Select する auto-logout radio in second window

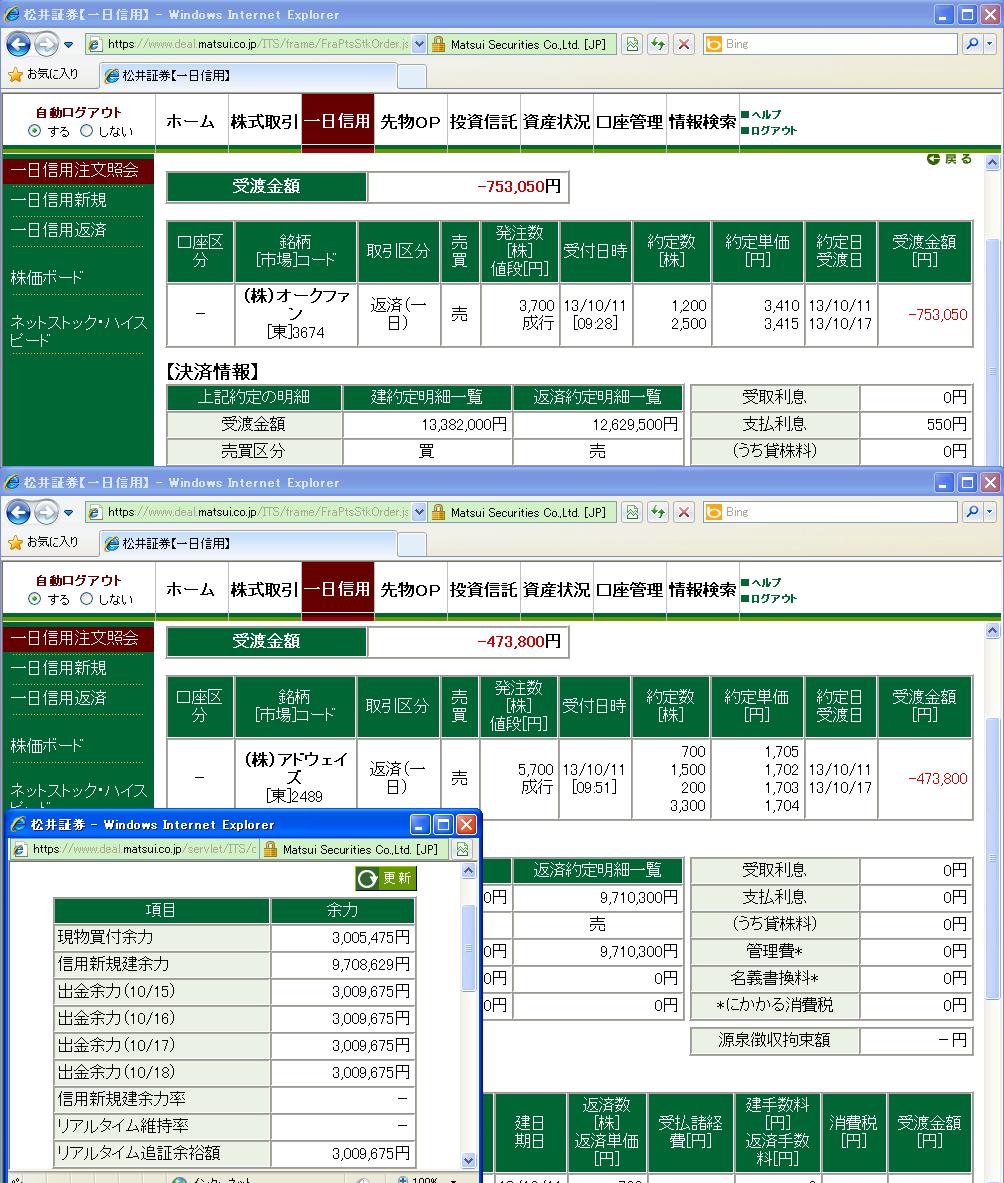click(x=34, y=598)
